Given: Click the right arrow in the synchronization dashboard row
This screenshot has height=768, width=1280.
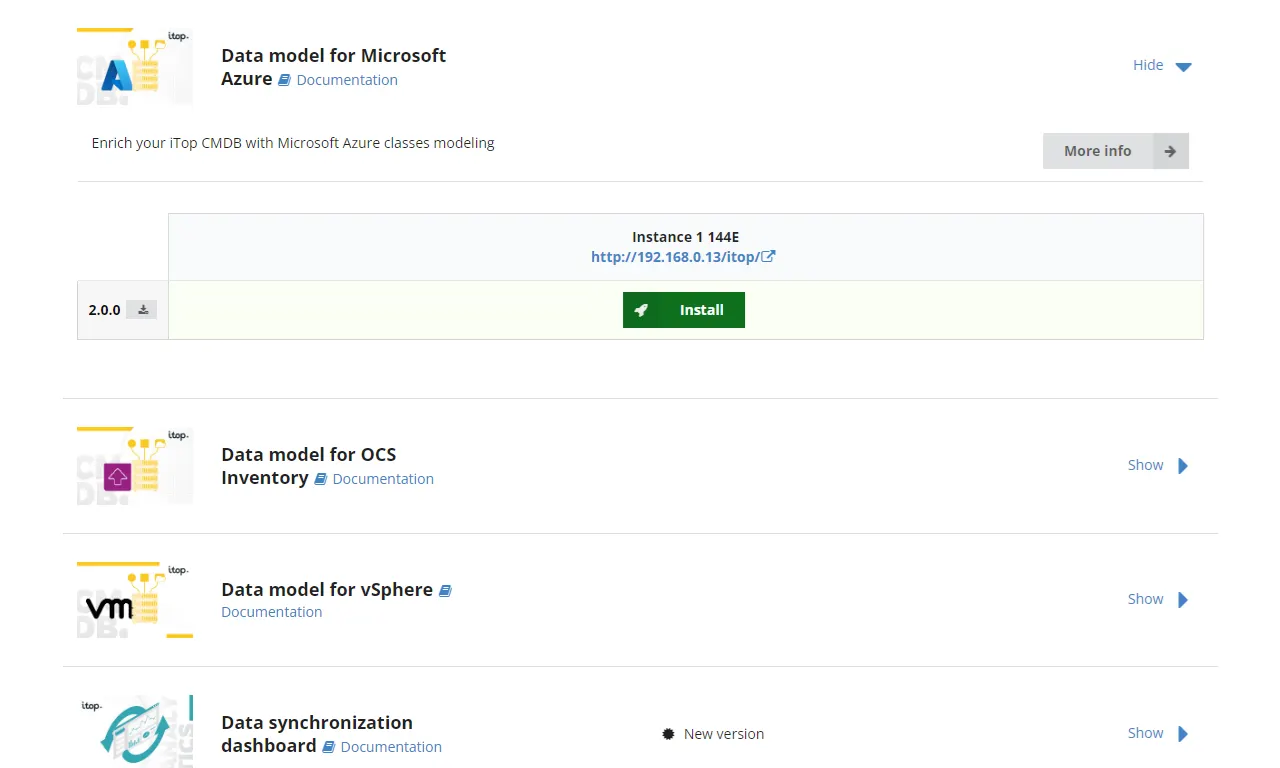Looking at the screenshot, I should pos(1183,734).
